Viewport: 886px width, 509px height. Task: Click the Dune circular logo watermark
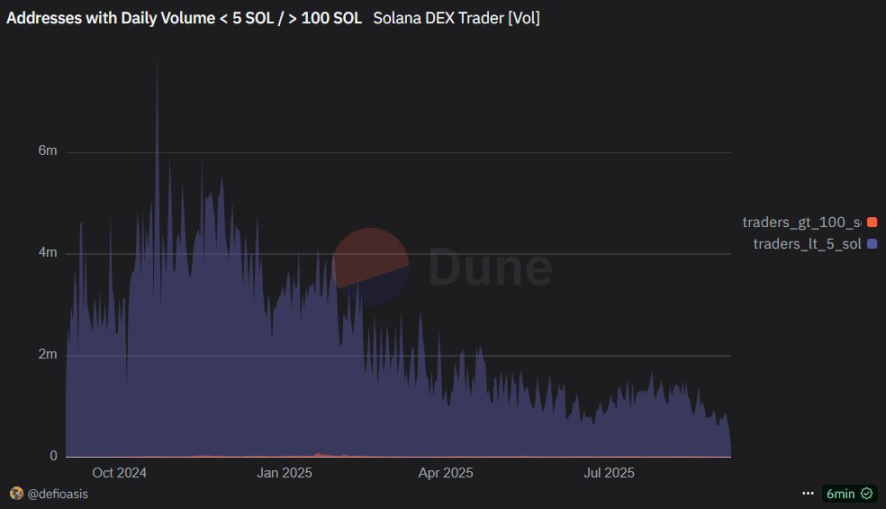point(371,266)
